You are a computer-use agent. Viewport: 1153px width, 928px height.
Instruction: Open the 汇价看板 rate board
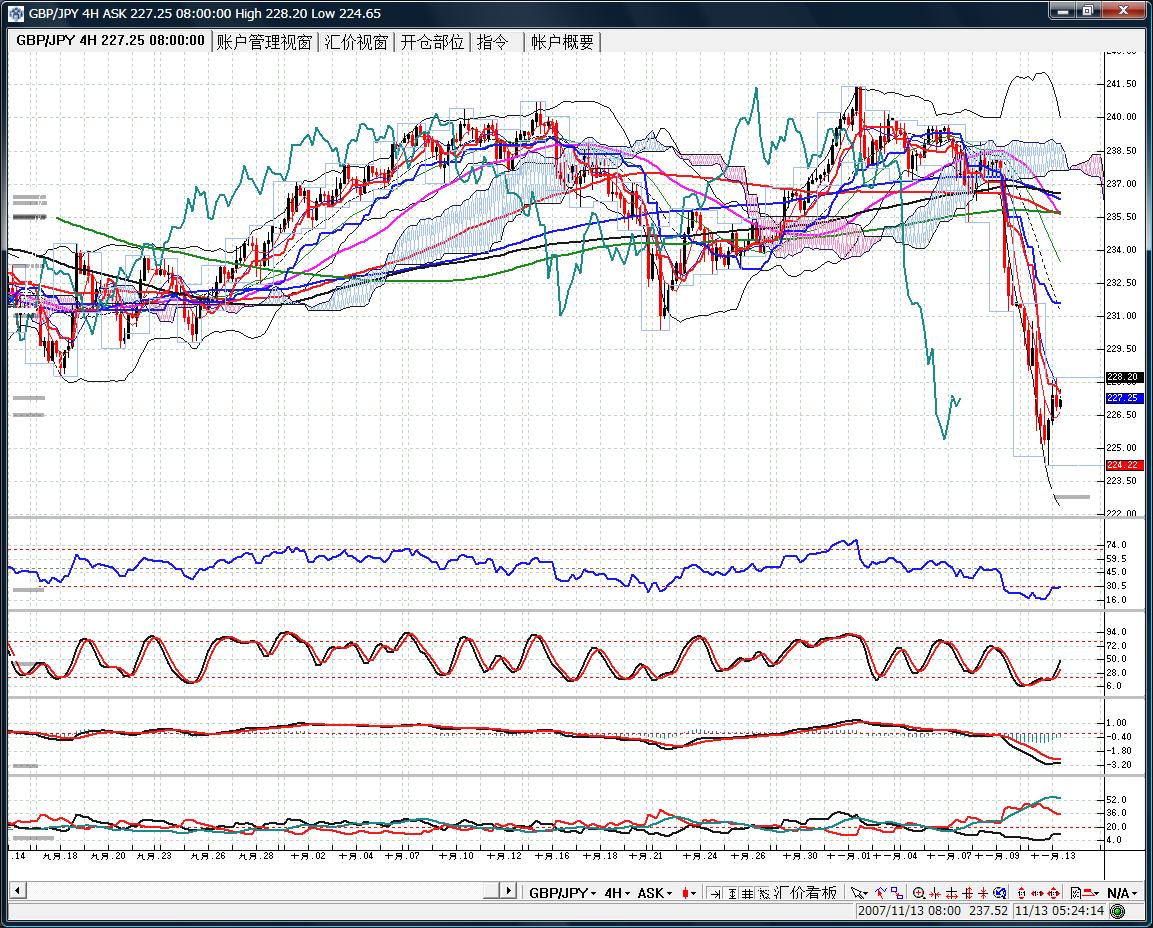pyautogui.click(x=805, y=893)
